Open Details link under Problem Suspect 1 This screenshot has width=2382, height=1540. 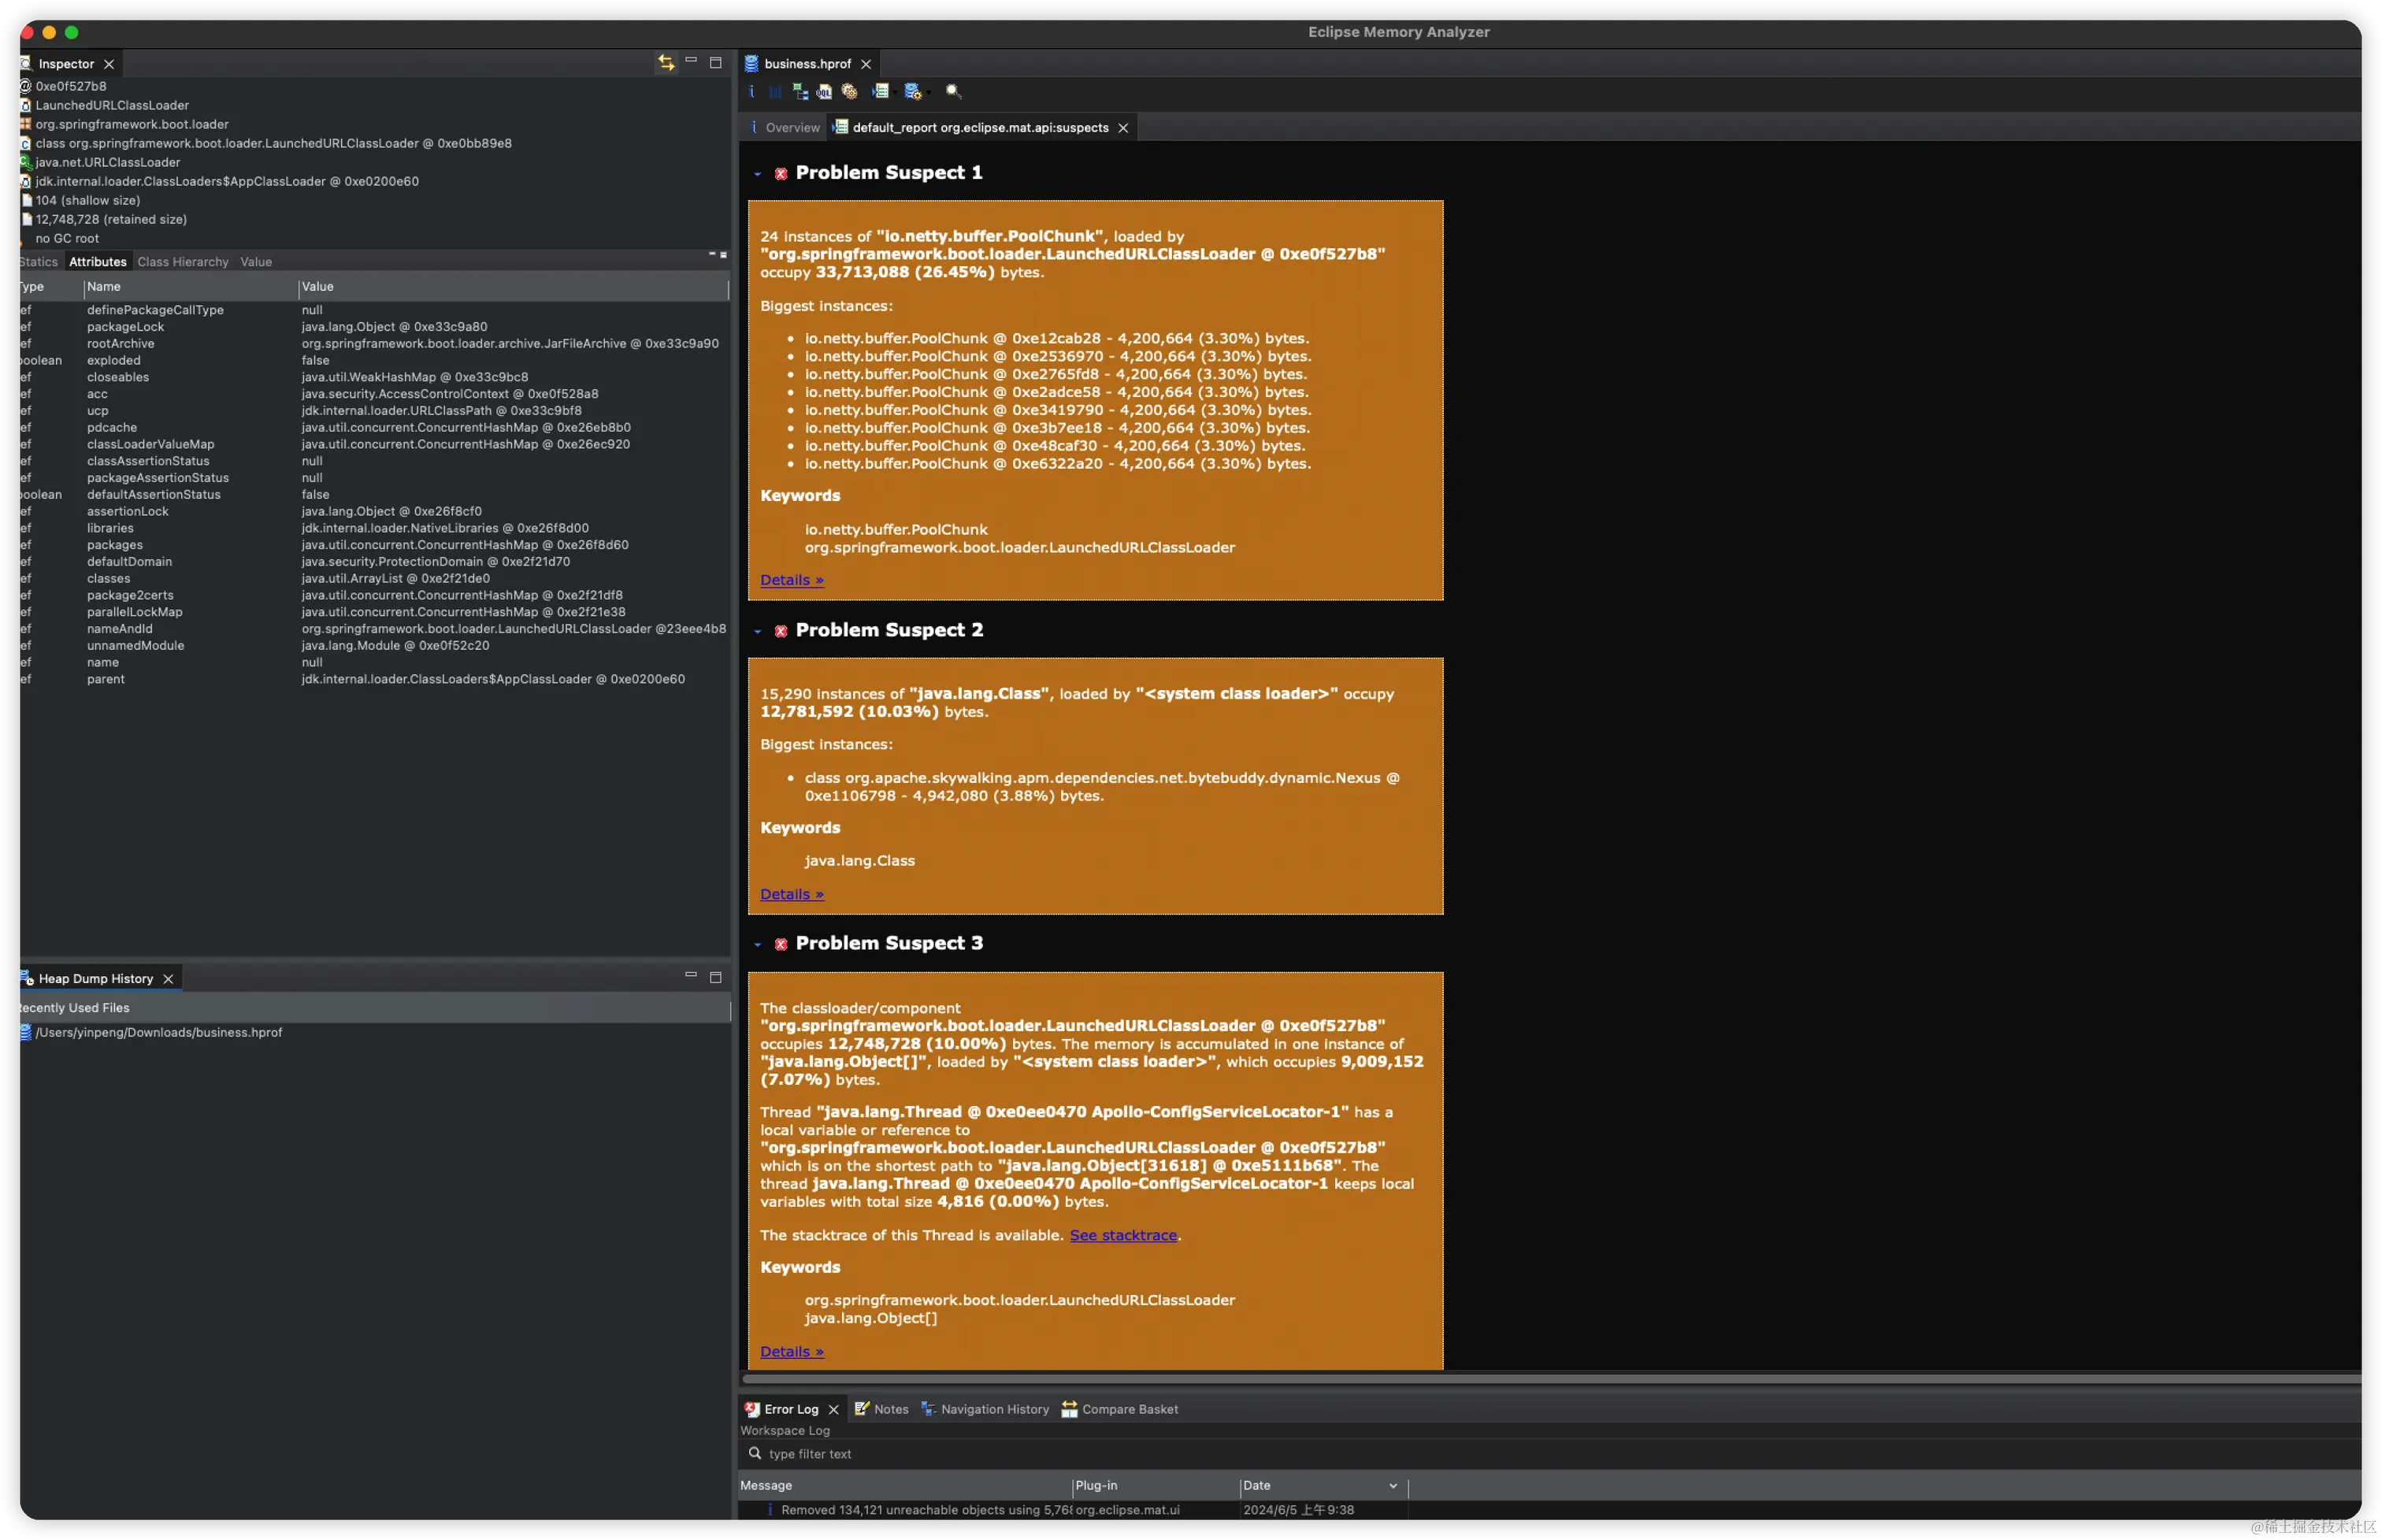point(791,580)
